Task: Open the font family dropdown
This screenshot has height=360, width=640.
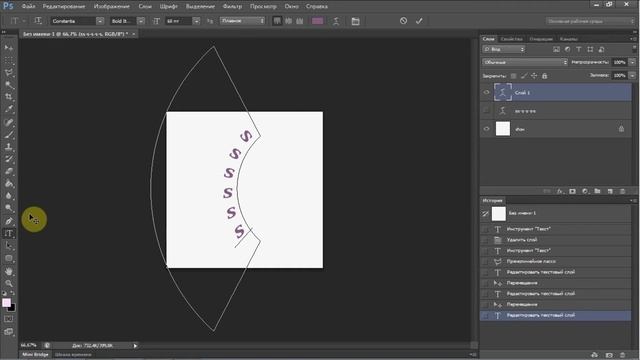Action: [x=100, y=21]
